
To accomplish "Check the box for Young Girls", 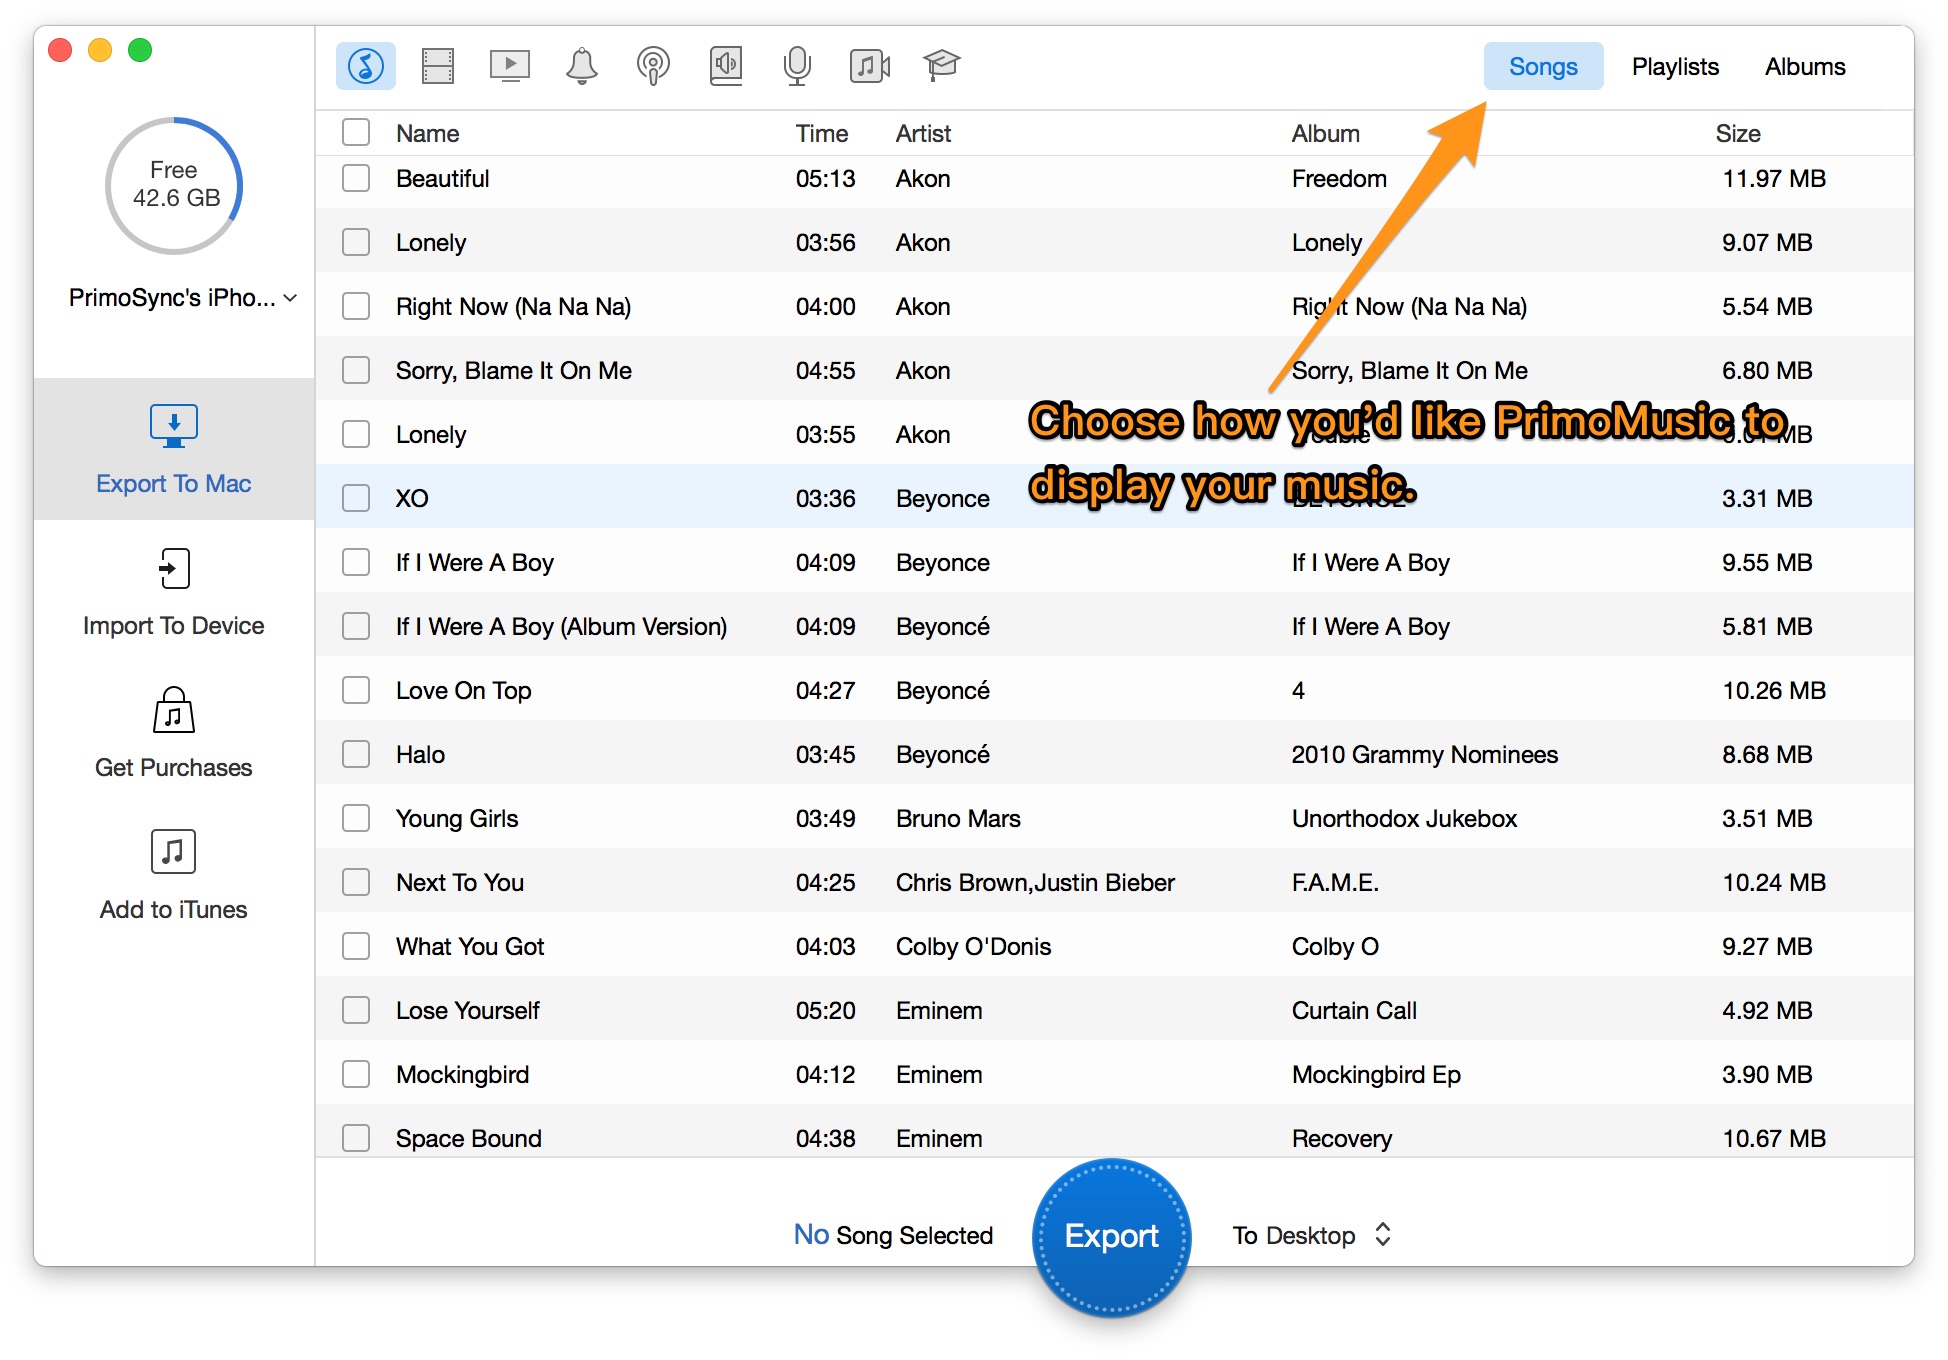I will 356,818.
